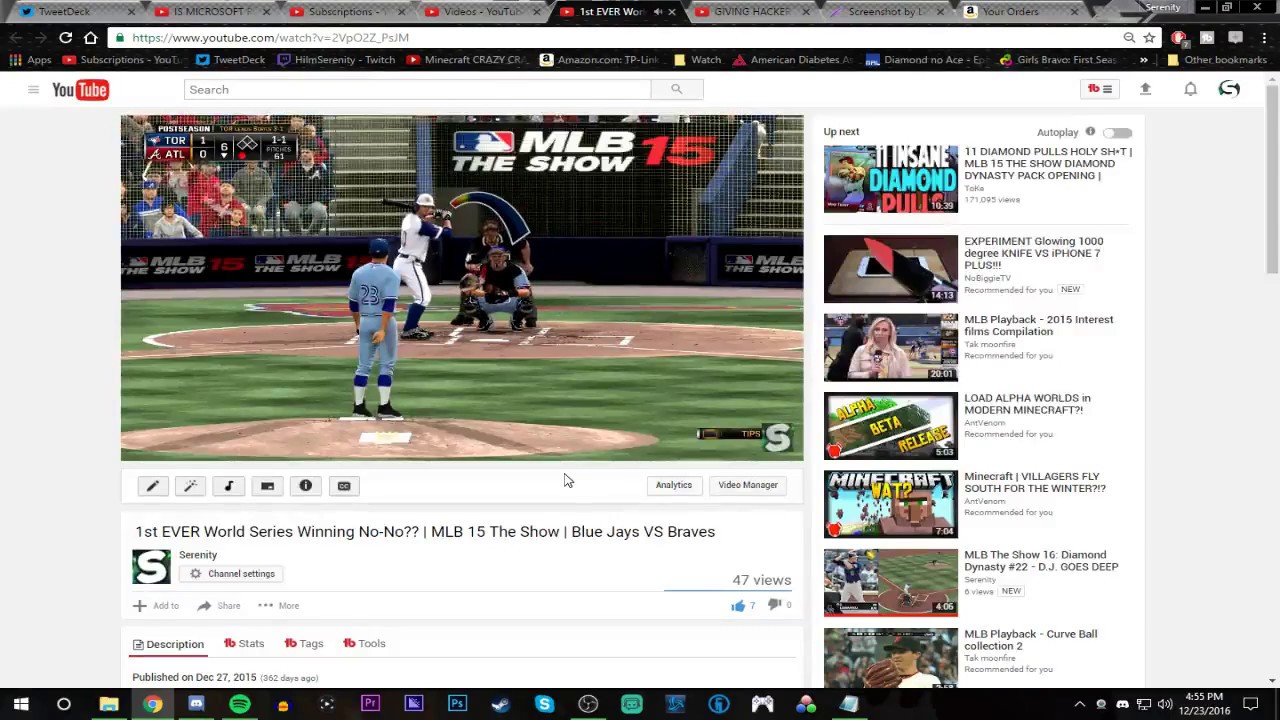Open the Watch bookmarks folder

[698, 60]
